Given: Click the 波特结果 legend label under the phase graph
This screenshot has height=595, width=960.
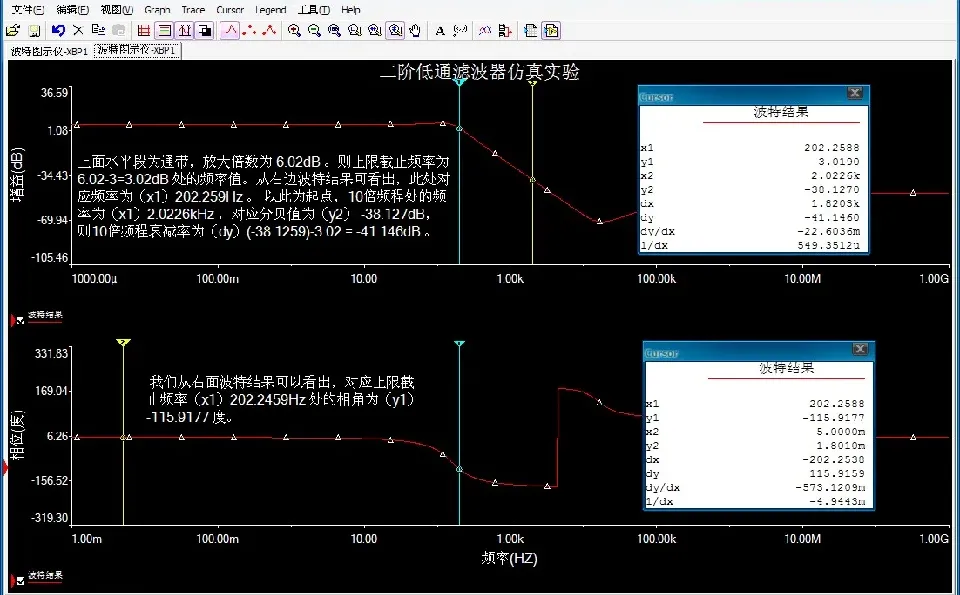Looking at the screenshot, I should pyautogui.click(x=45, y=575).
